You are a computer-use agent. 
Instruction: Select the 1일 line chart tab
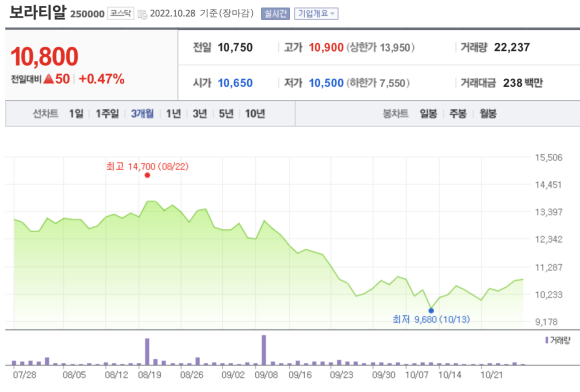[76, 114]
